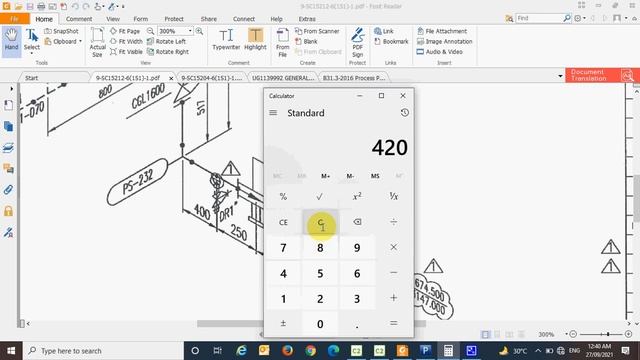640x360 pixels.
Task: Open the PDF Sign tool
Action: click(358, 42)
